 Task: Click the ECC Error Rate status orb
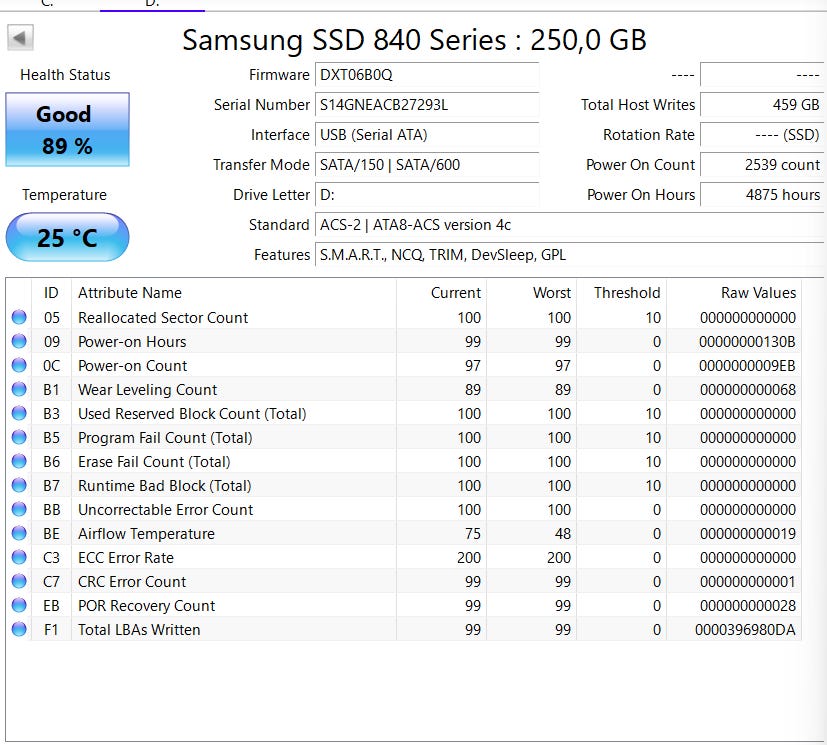19,558
